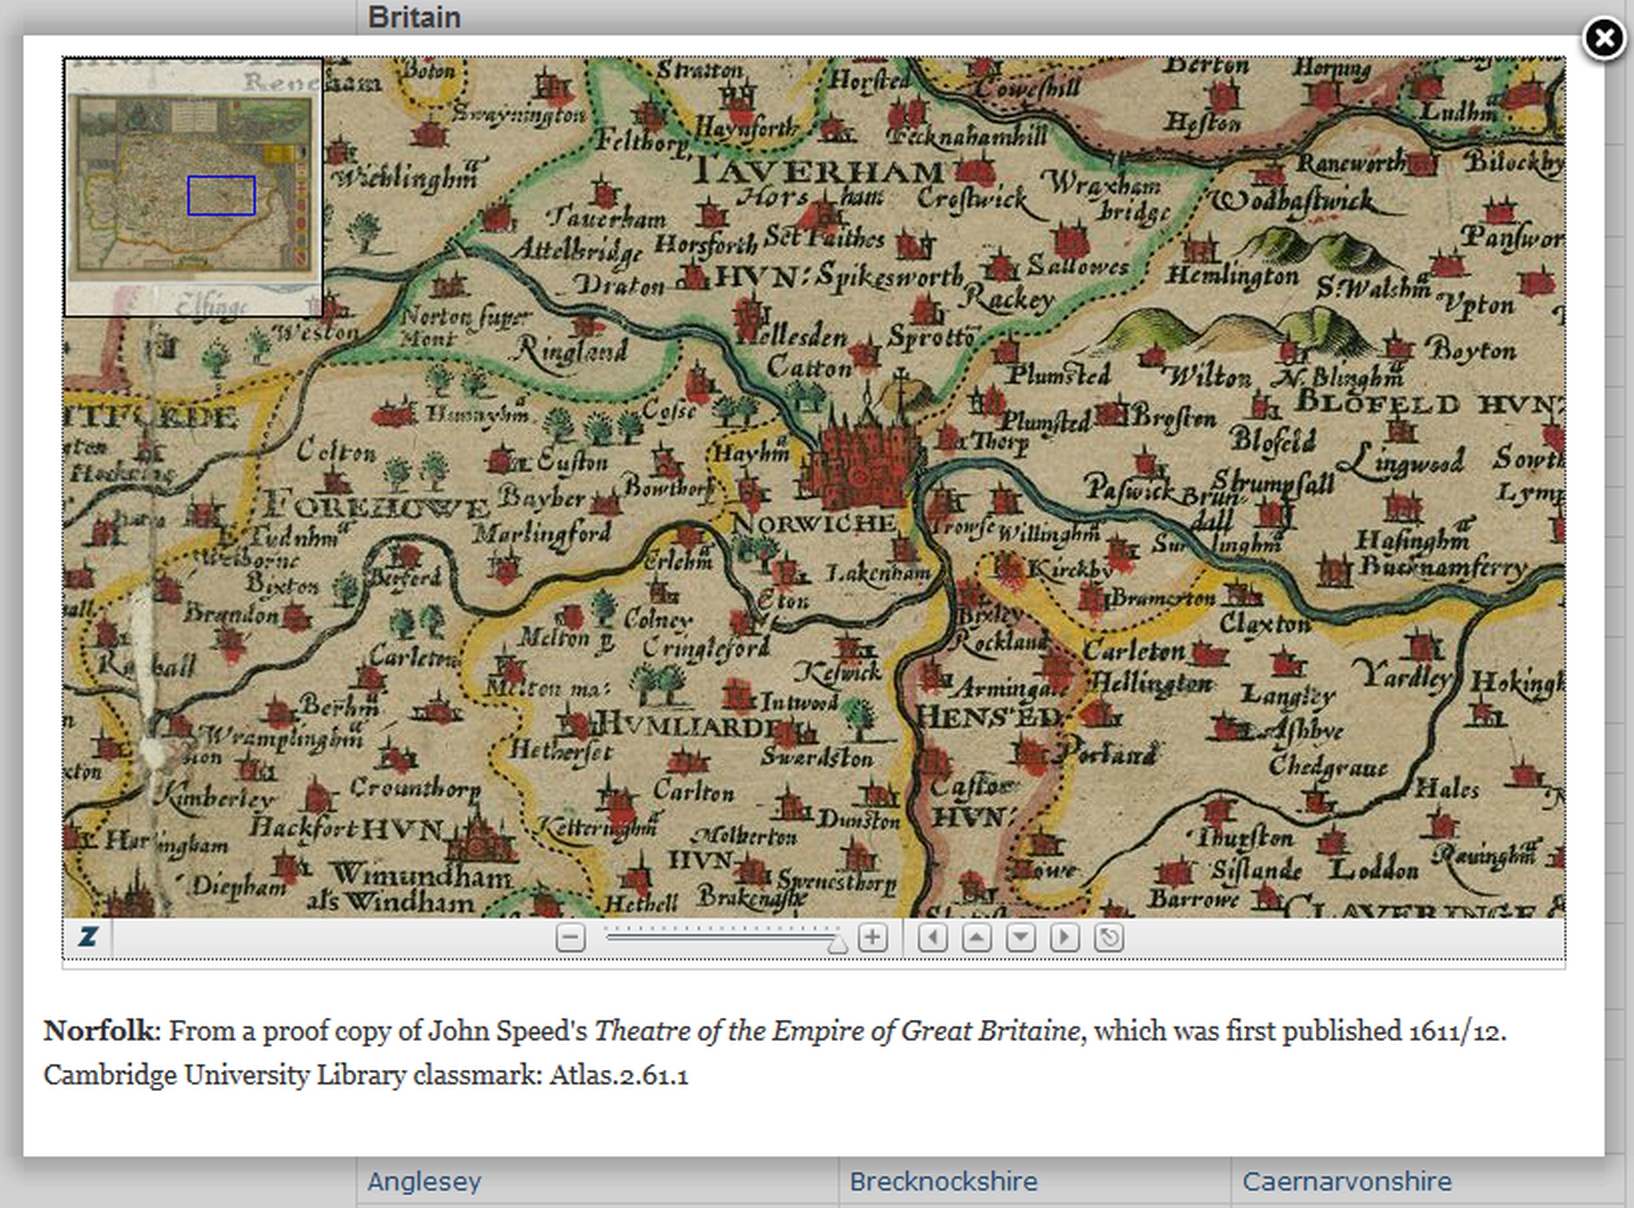Click the Kimberley label on the map

[x=220, y=797]
